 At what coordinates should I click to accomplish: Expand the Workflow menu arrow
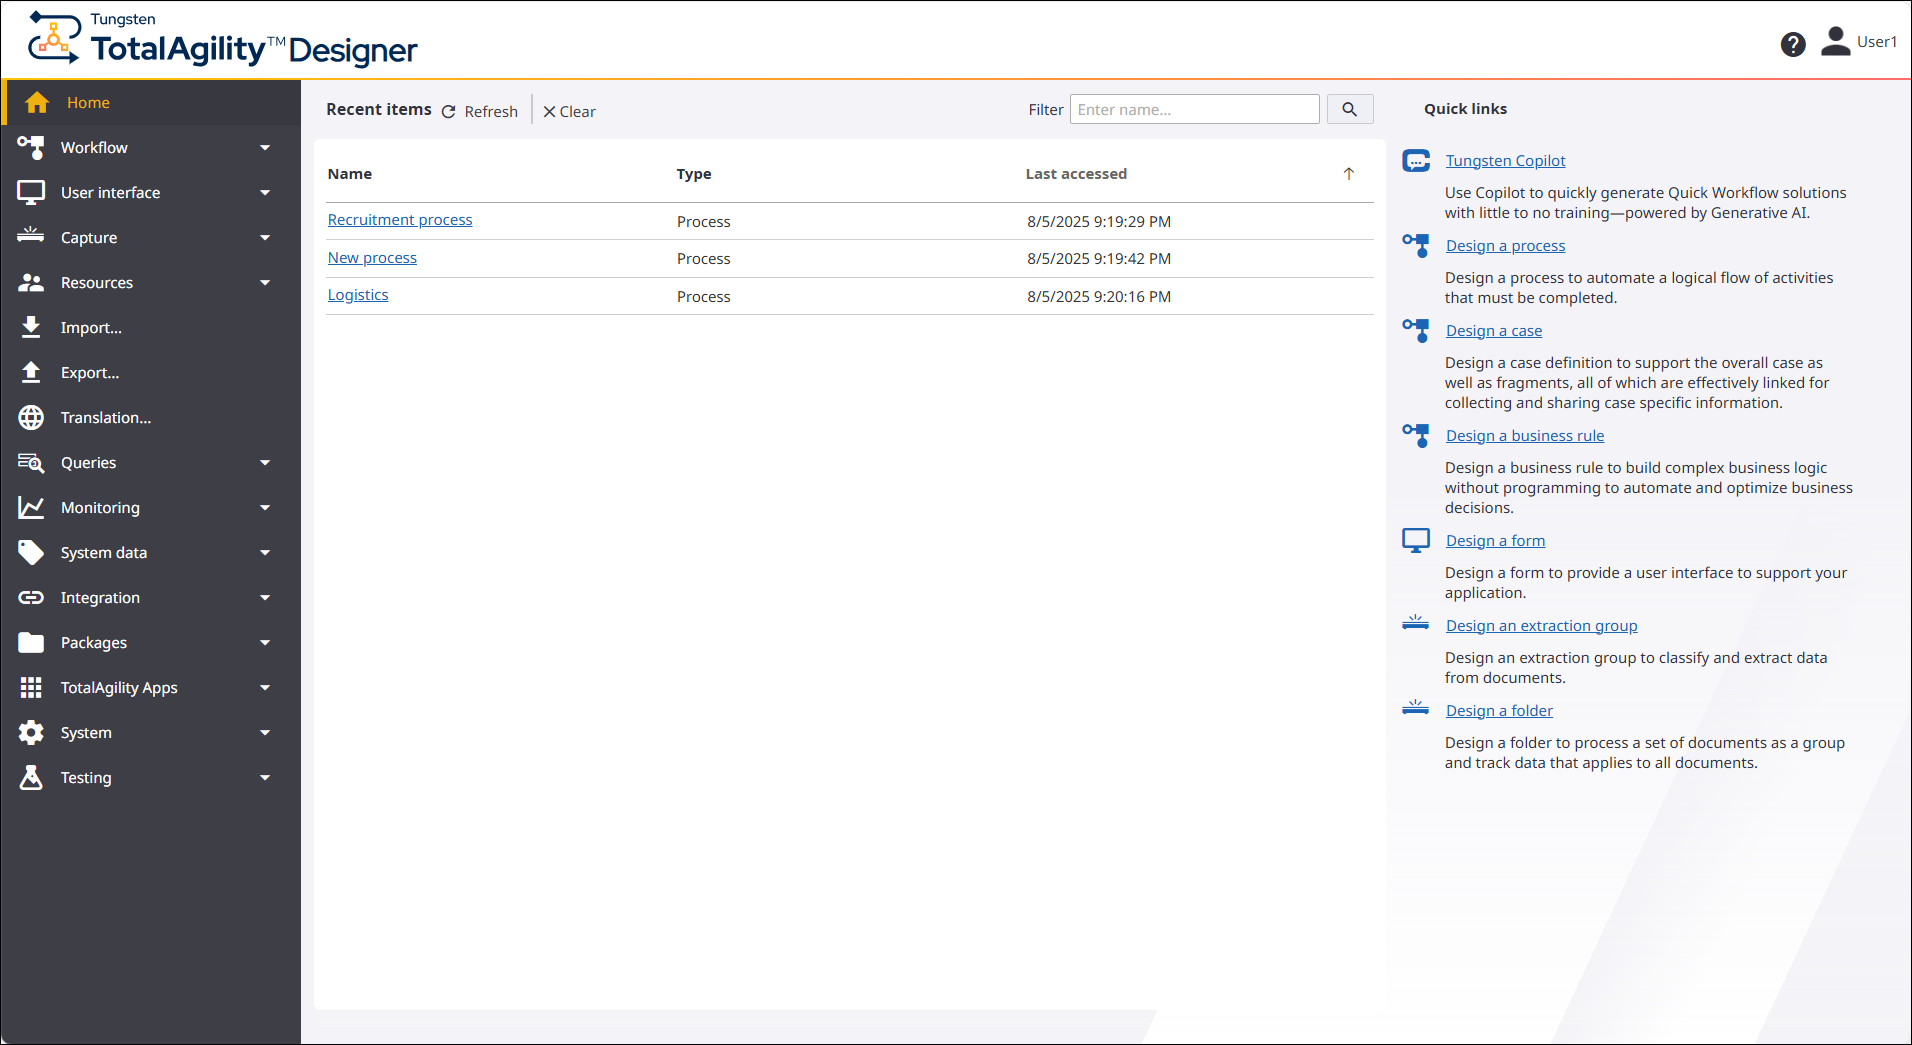tap(265, 148)
